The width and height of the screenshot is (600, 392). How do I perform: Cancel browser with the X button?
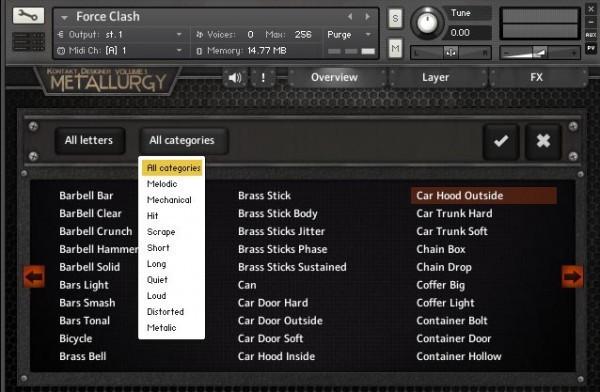543,141
